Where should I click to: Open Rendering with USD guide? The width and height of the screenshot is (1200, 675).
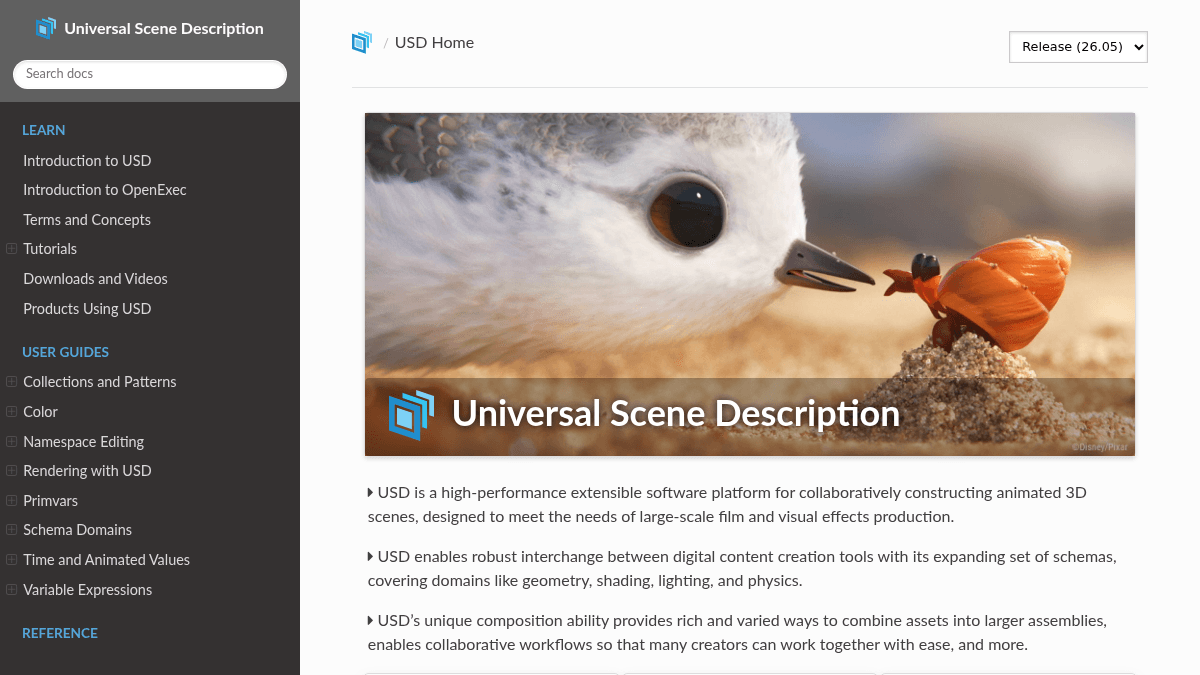pyautogui.click(x=87, y=471)
